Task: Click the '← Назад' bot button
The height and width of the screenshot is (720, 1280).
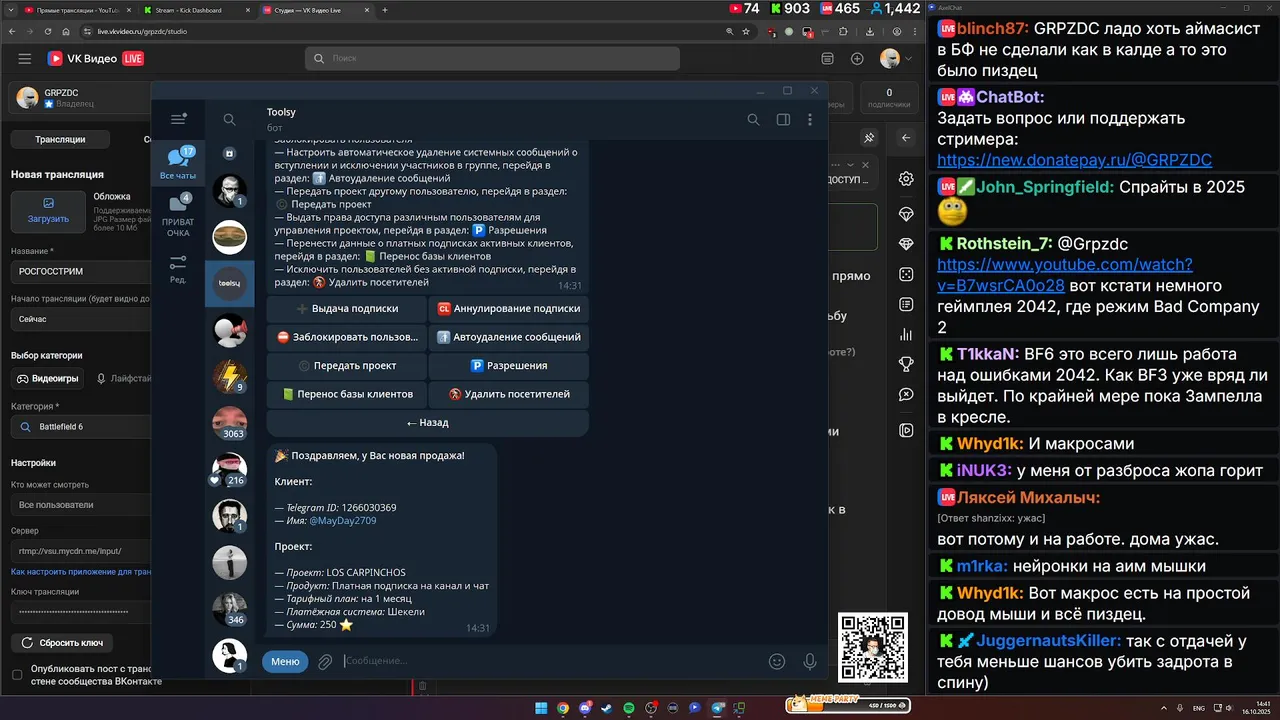Action: click(427, 422)
